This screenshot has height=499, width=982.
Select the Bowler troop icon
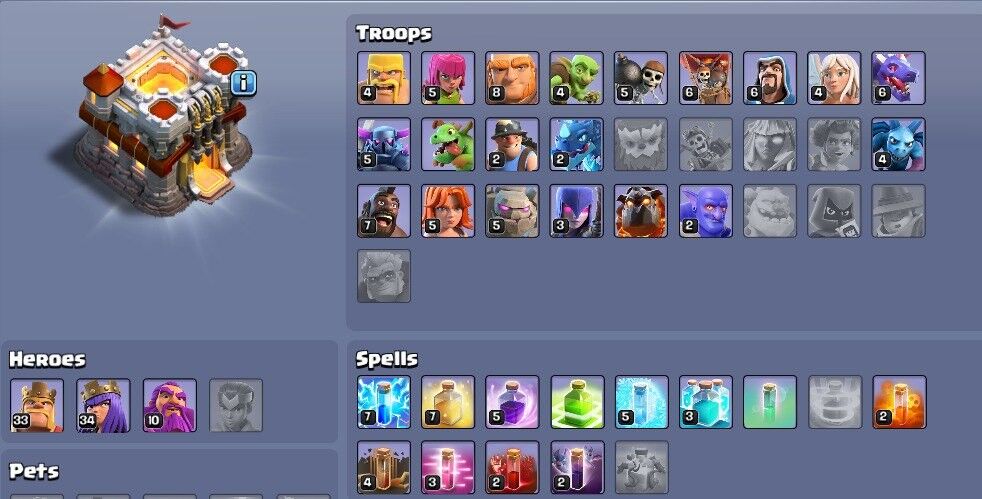pyautogui.click(x=705, y=210)
